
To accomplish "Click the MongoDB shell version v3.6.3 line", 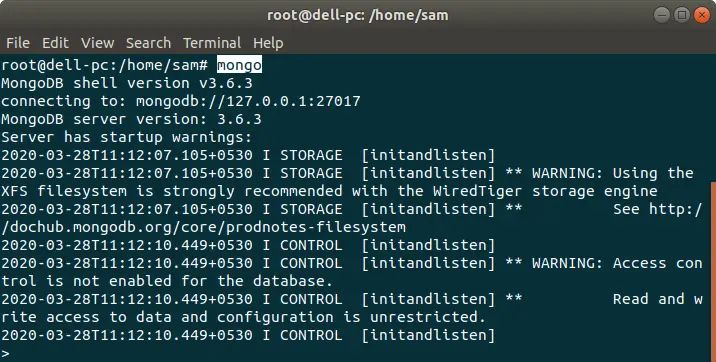I will (127, 83).
